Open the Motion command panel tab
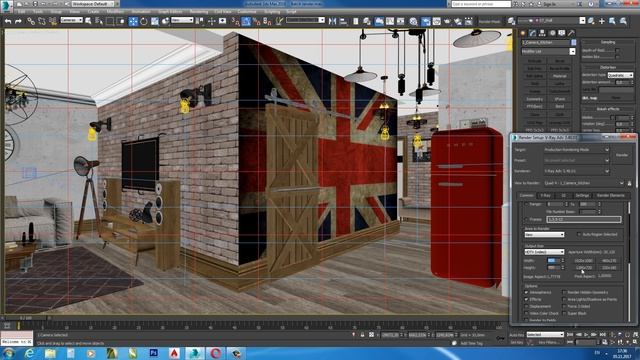This screenshot has width=640, height=360. (x=552, y=33)
